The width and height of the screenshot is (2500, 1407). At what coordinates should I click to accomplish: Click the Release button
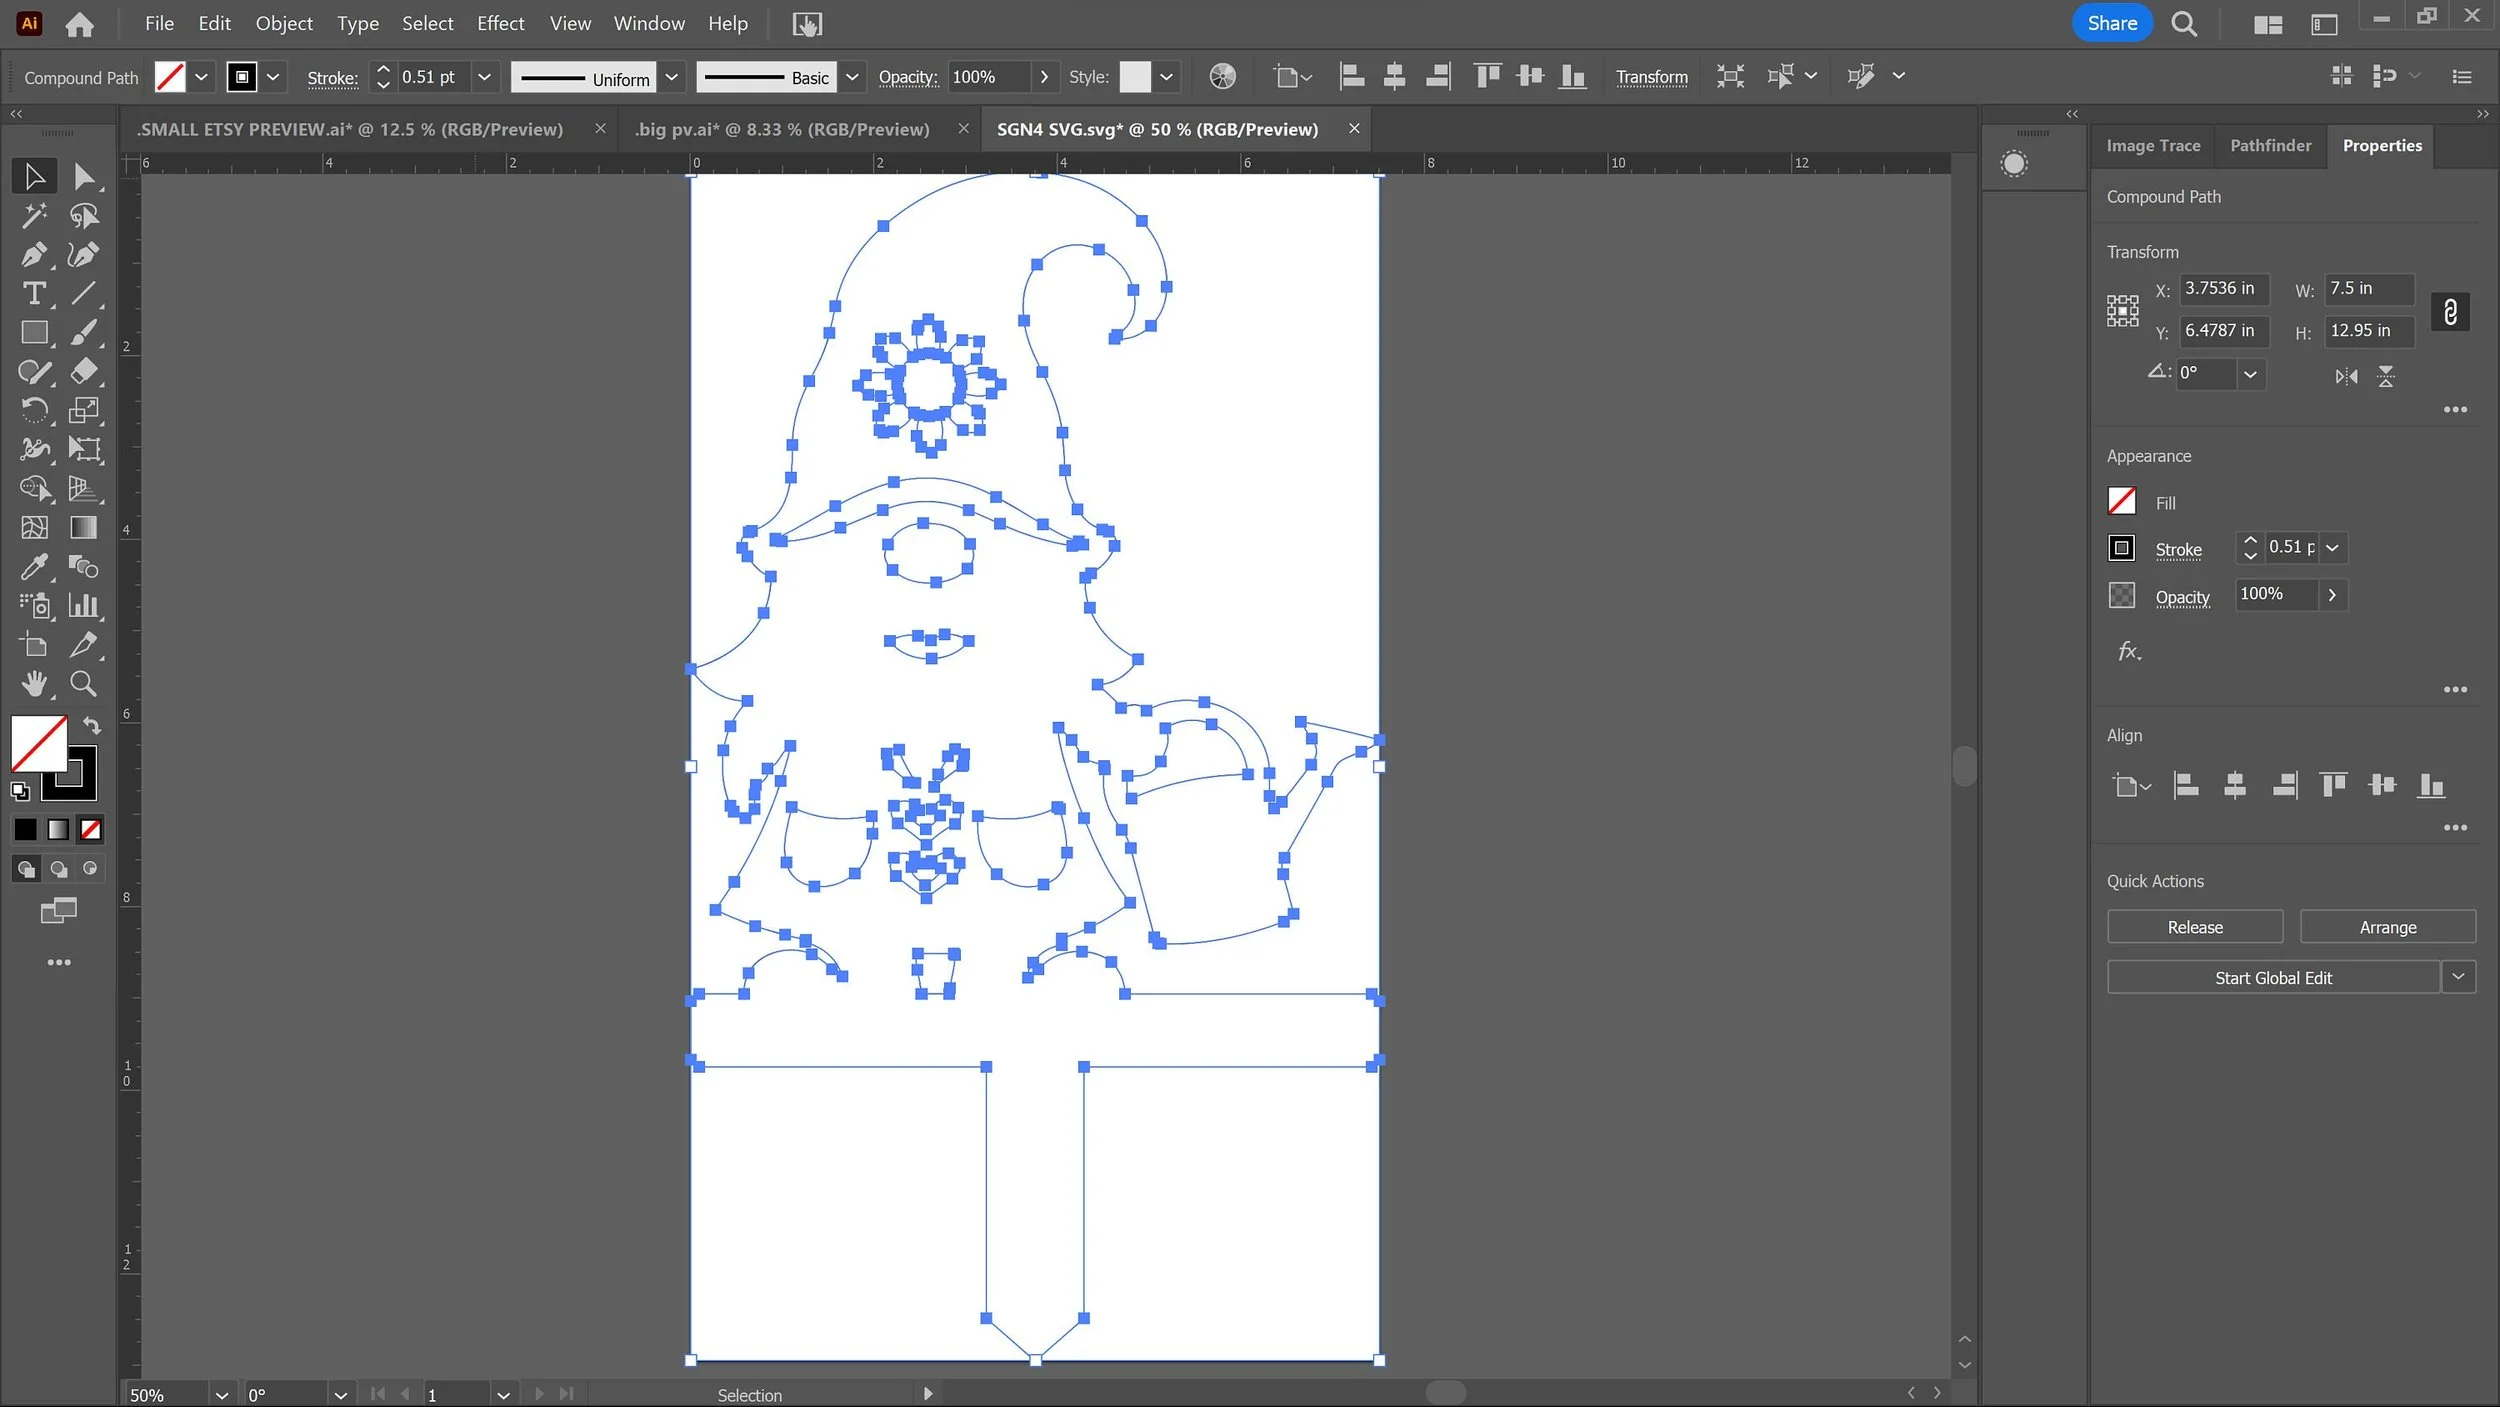pos(2194,927)
